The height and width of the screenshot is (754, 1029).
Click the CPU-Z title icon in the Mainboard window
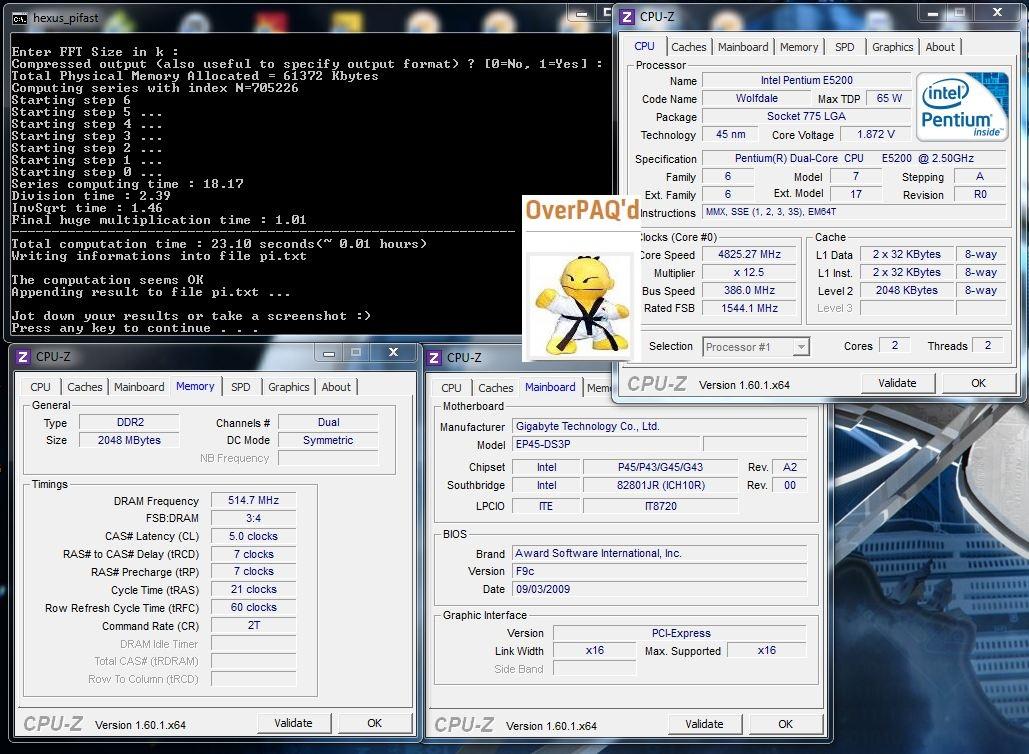[x=434, y=358]
